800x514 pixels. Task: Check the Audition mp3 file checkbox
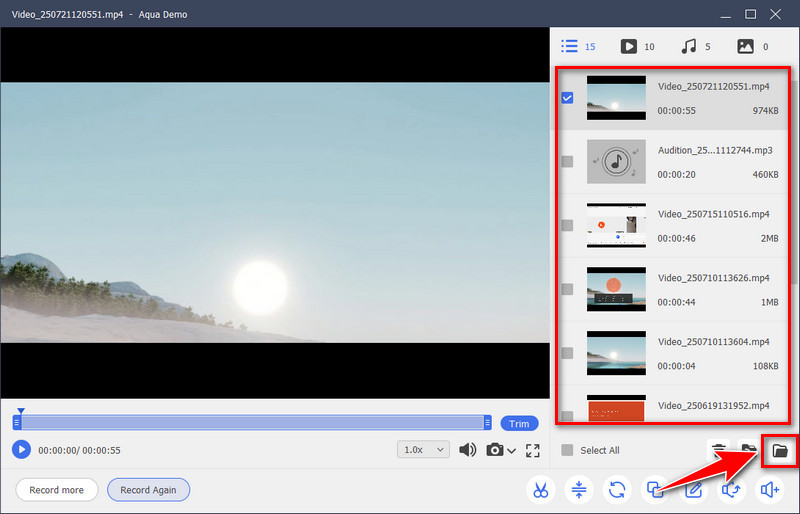tap(568, 161)
